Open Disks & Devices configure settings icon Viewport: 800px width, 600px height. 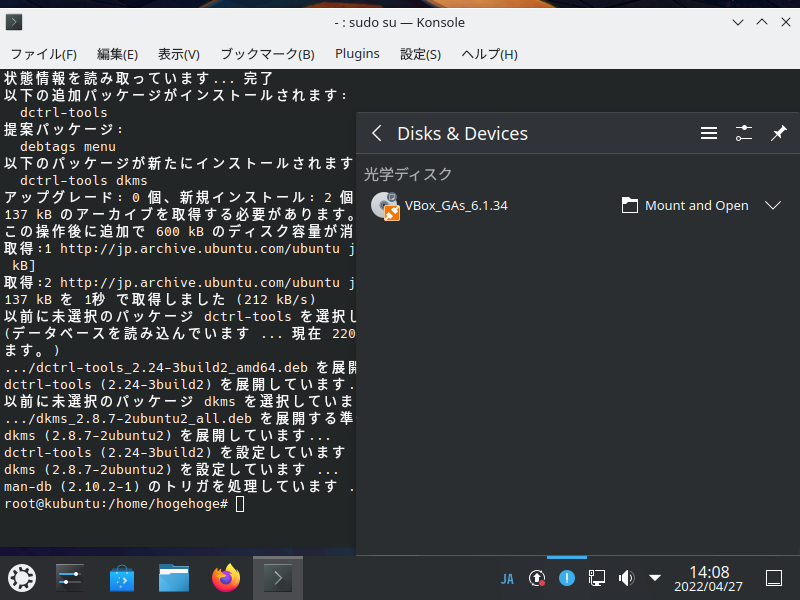(x=744, y=134)
